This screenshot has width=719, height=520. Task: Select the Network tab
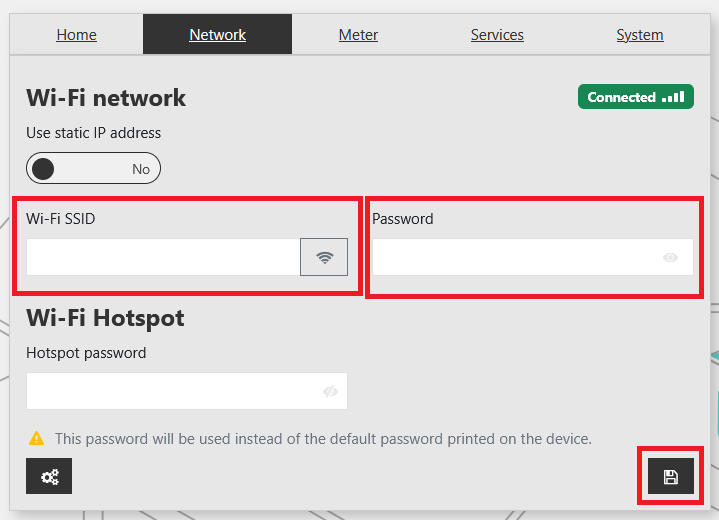coord(217,35)
